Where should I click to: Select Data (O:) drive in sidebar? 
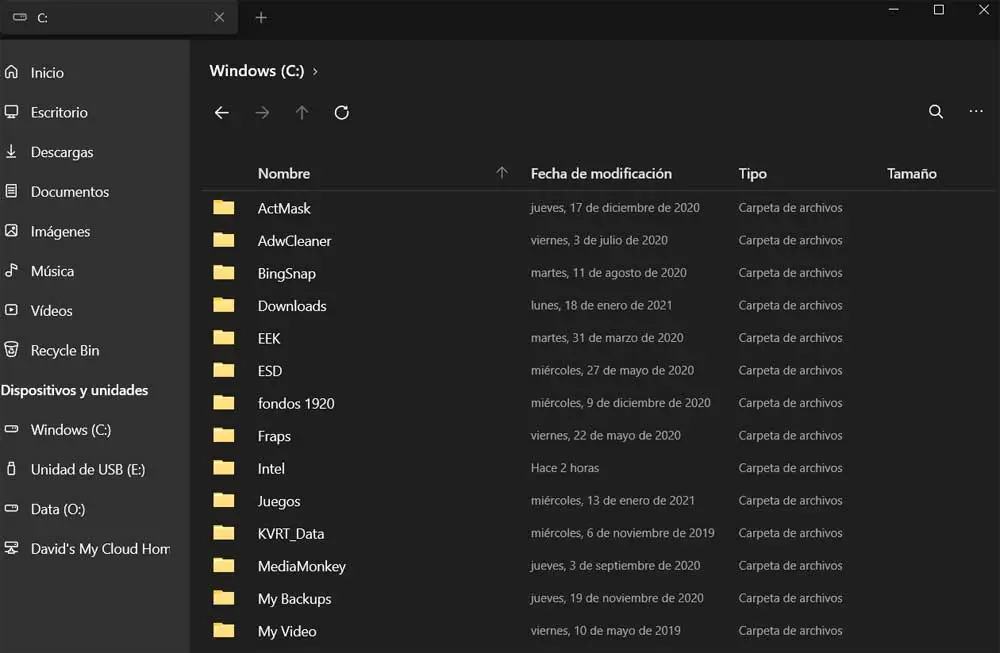94,509
